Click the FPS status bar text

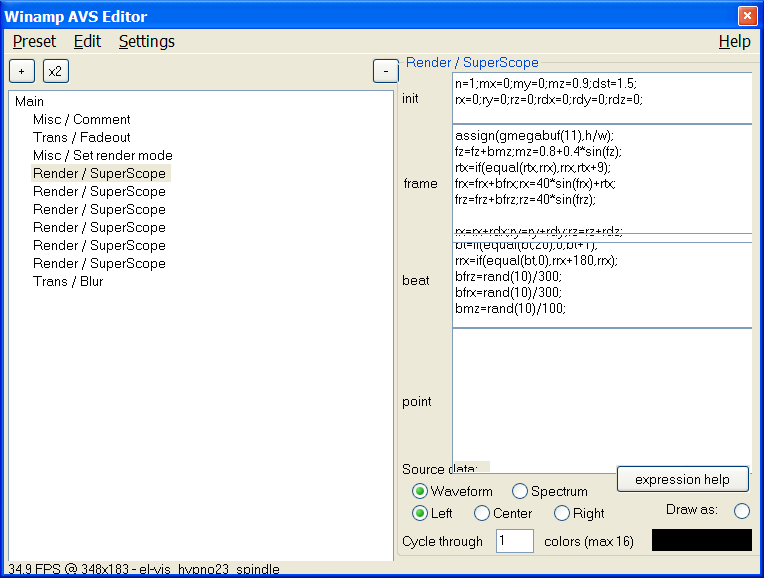coord(144,569)
